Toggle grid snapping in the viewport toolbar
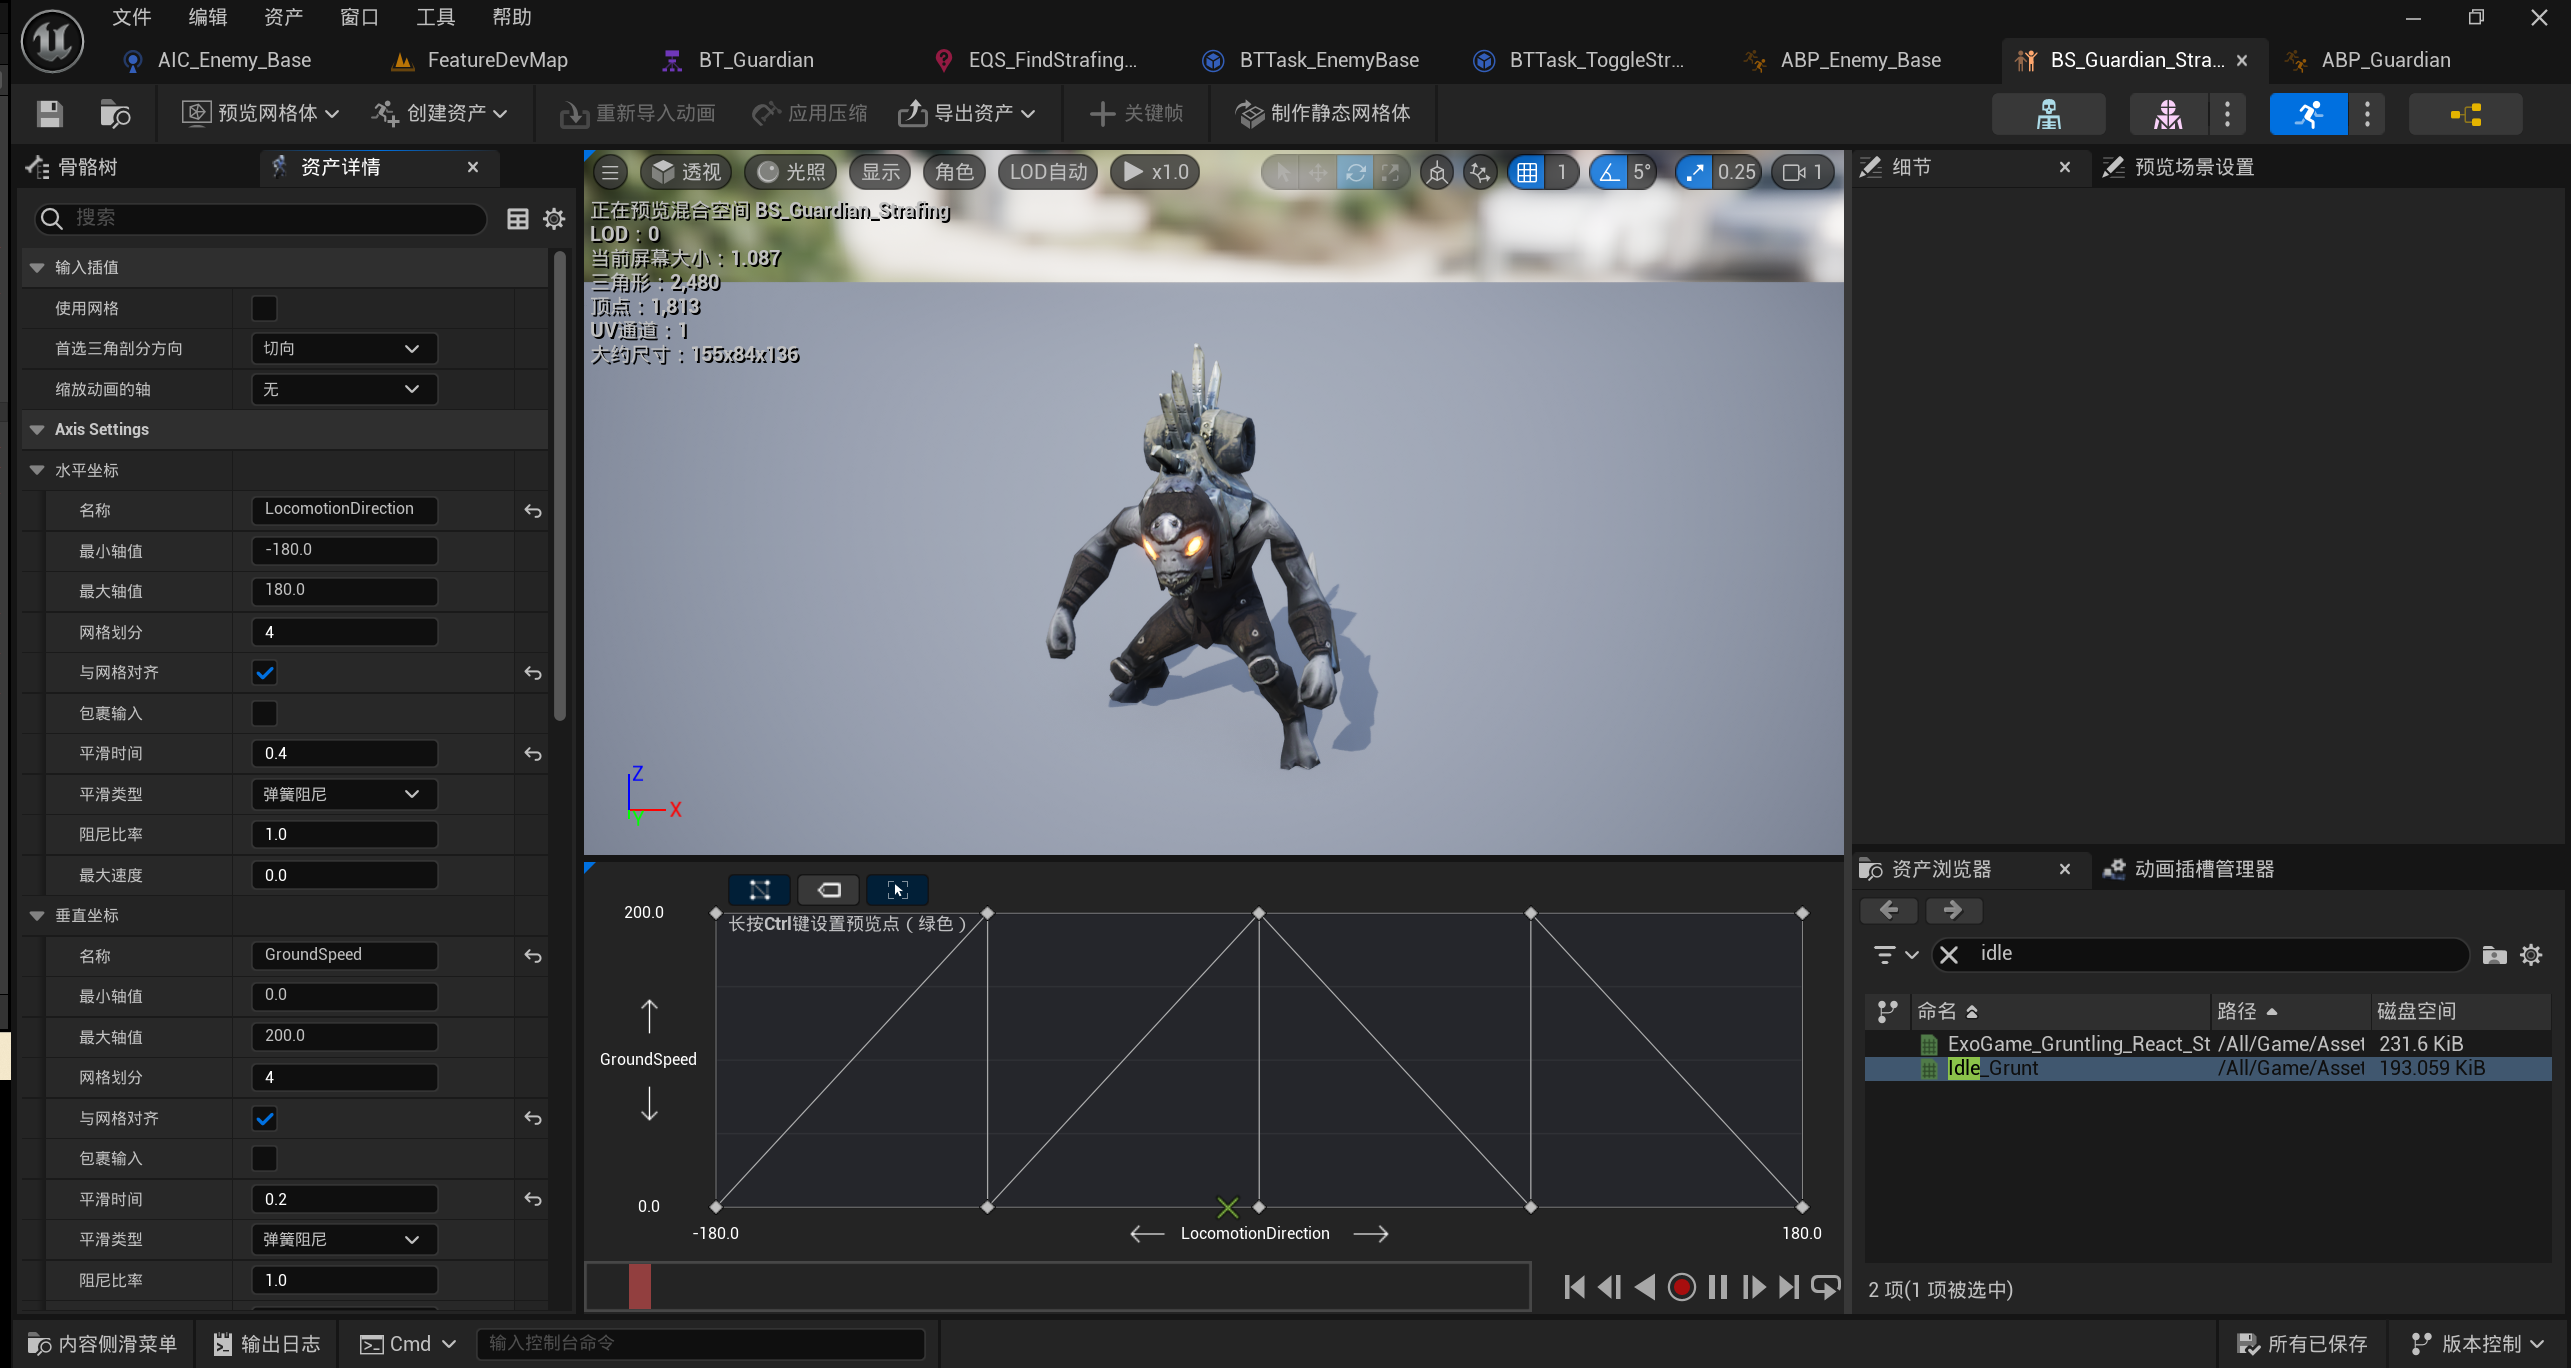The width and height of the screenshot is (2572, 1368). pos(1526,172)
